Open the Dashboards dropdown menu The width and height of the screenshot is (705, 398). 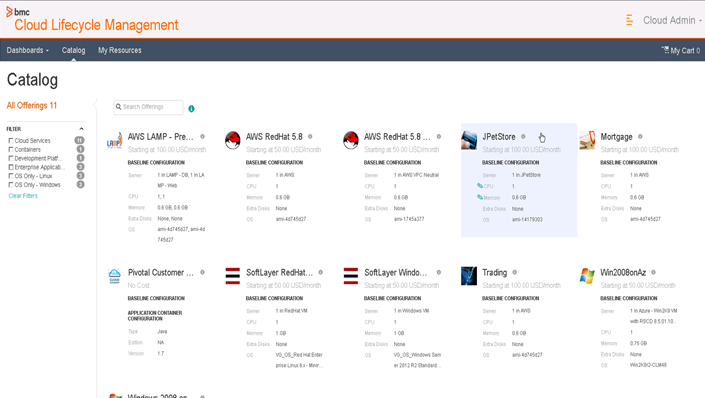27,50
